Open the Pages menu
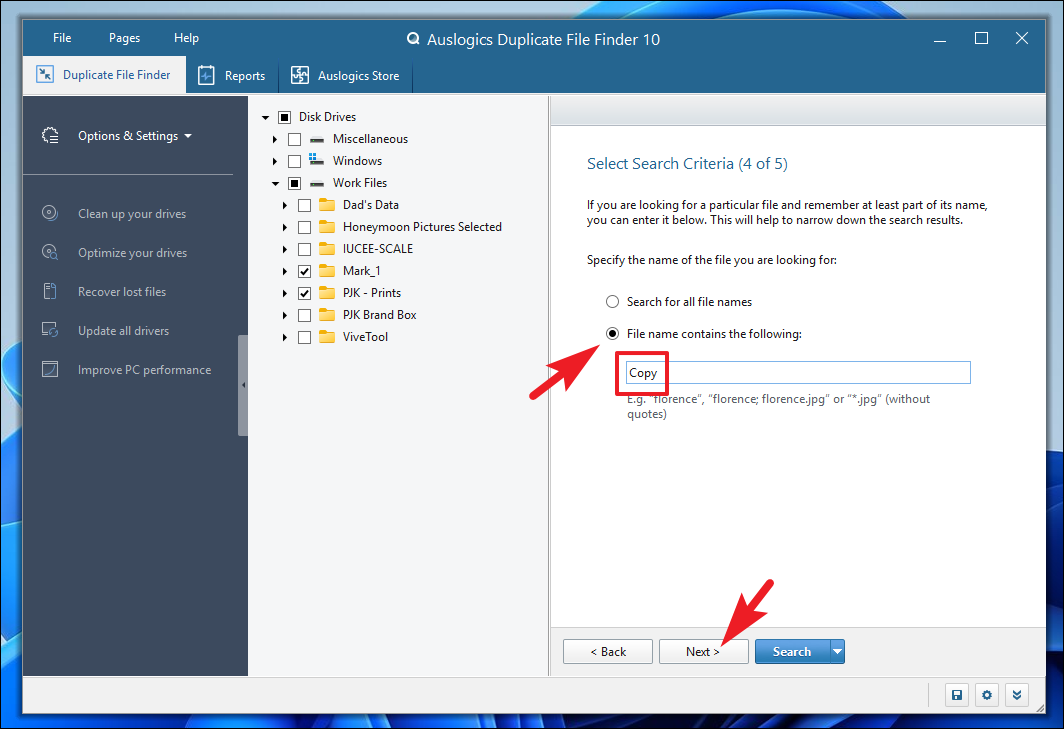1064x729 pixels. click(x=124, y=38)
